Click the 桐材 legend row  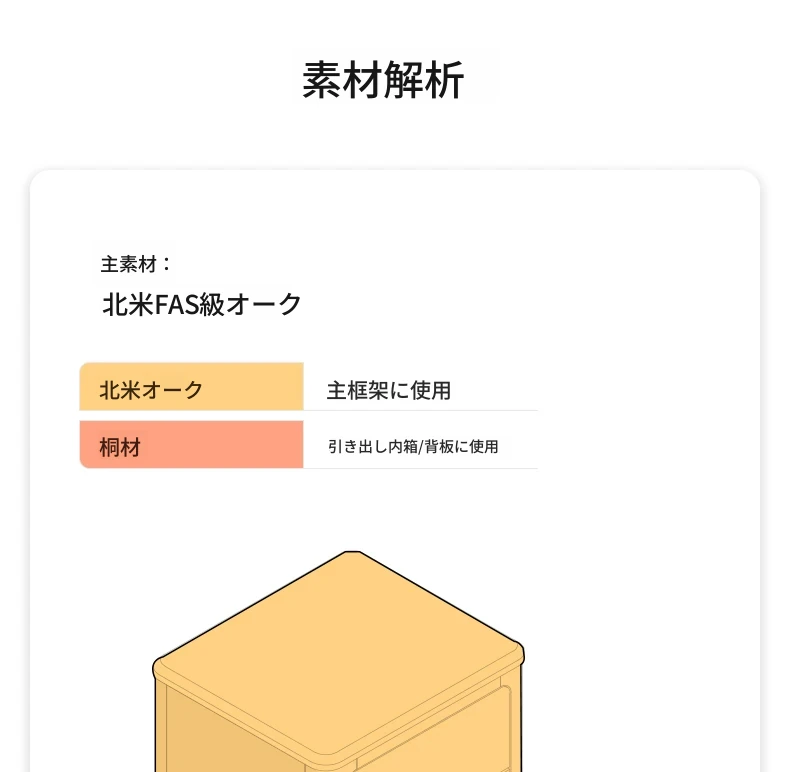click(308, 444)
